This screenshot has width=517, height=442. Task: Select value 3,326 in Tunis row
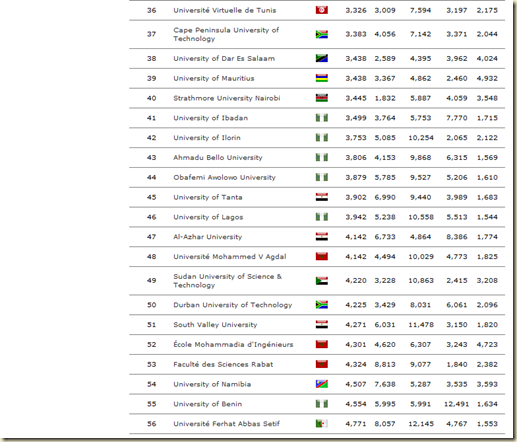tap(356, 10)
